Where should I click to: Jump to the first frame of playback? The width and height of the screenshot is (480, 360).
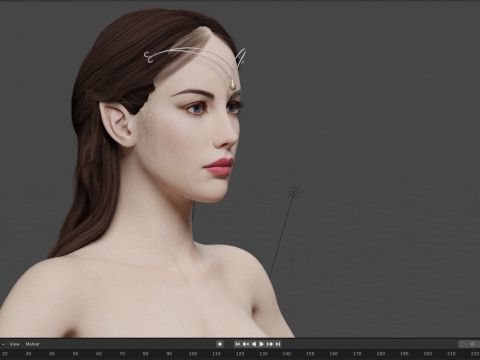point(238,344)
